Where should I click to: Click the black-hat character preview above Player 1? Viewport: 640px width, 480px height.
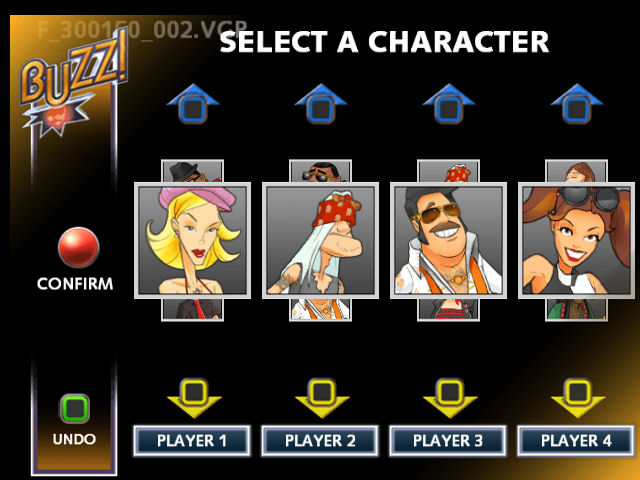point(192,171)
